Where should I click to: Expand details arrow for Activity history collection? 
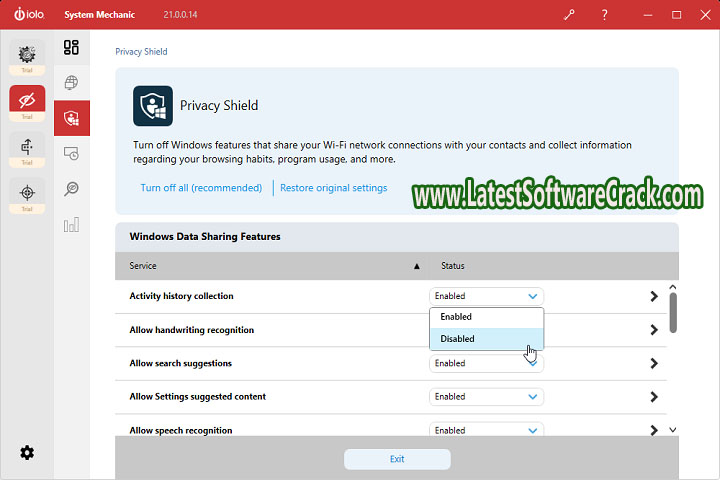[x=654, y=296]
